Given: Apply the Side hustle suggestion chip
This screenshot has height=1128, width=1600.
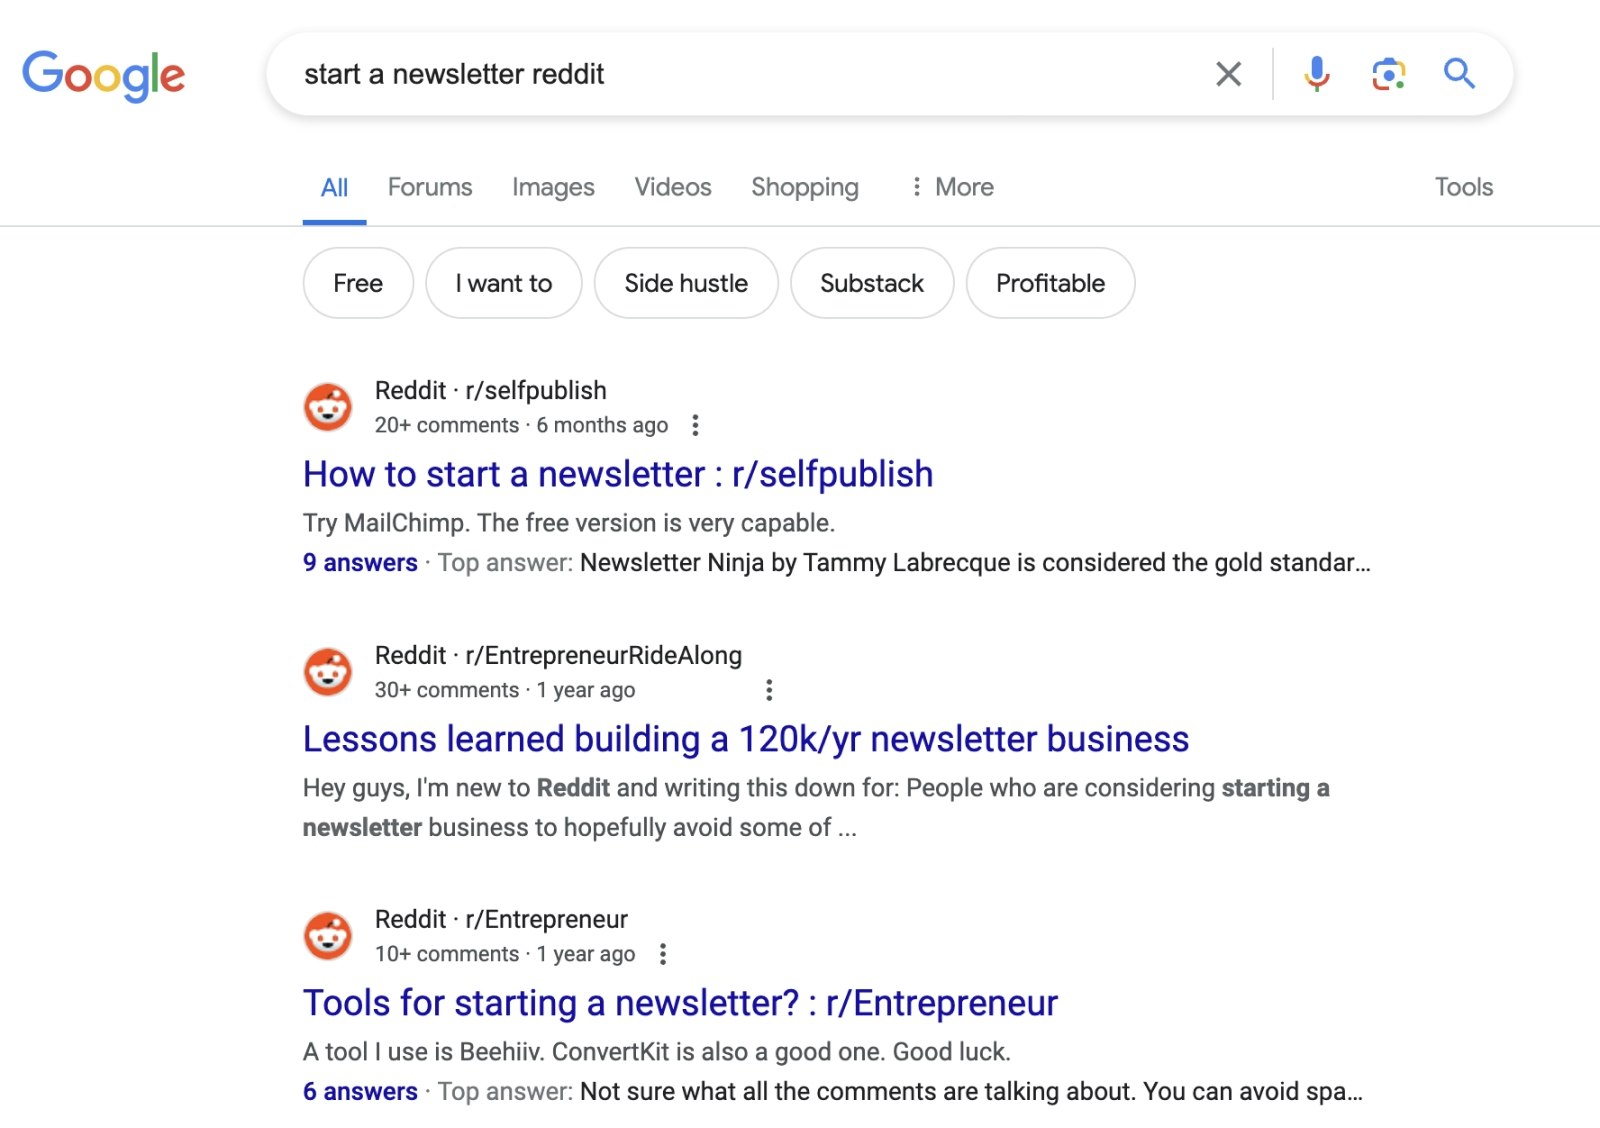Looking at the screenshot, I should 686,283.
